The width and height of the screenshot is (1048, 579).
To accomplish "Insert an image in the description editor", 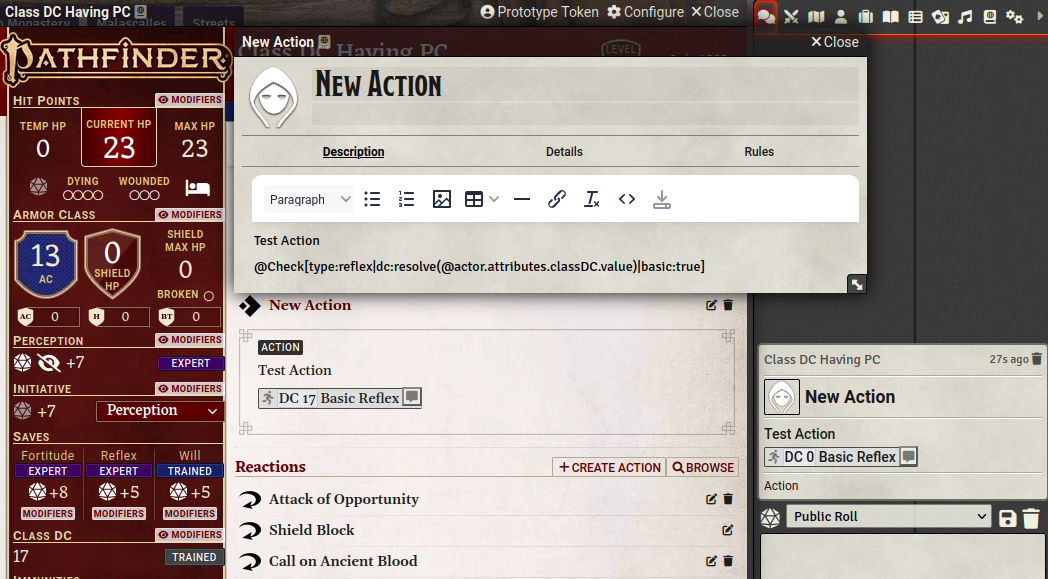I will [442, 199].
